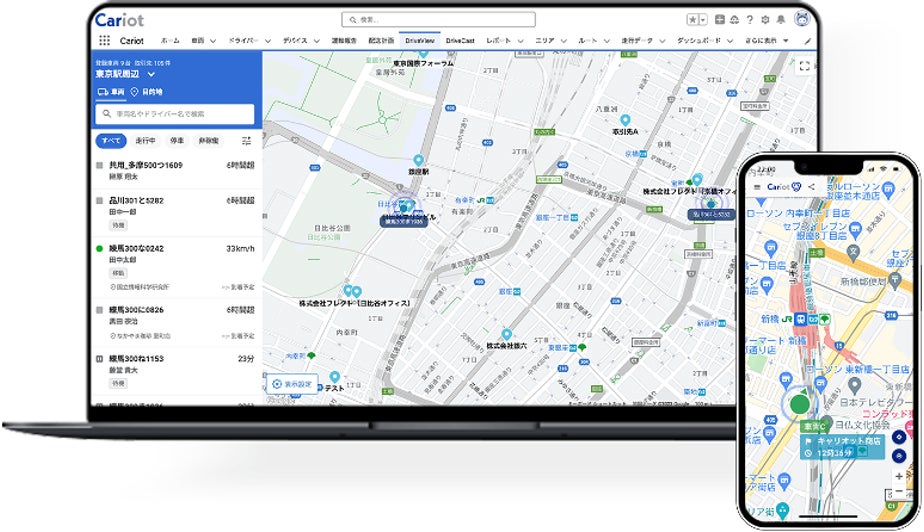Open the user profile avatar
This screenshot has height=532, width=924.
[801, 19]
